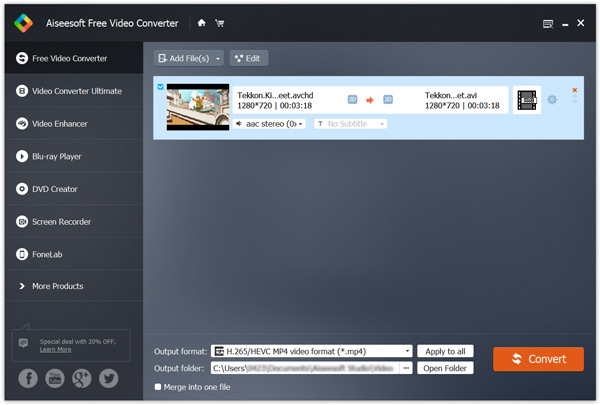
Task: Select Free Video Converter in sidebar
Action: pos(74,58)
